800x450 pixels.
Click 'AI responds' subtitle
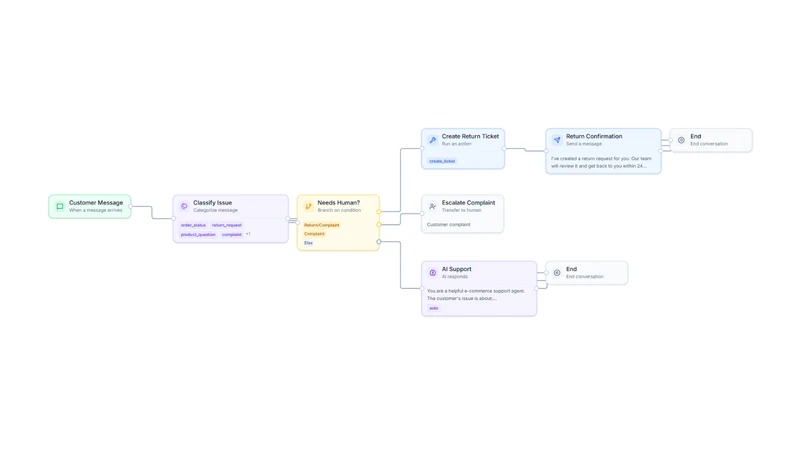pyautogui.click(x=455, y=277)
